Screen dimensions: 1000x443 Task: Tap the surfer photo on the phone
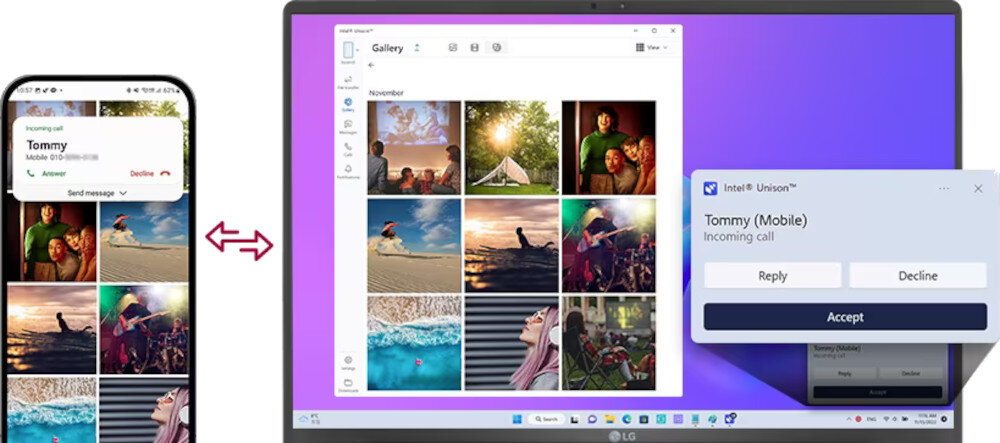52,329
